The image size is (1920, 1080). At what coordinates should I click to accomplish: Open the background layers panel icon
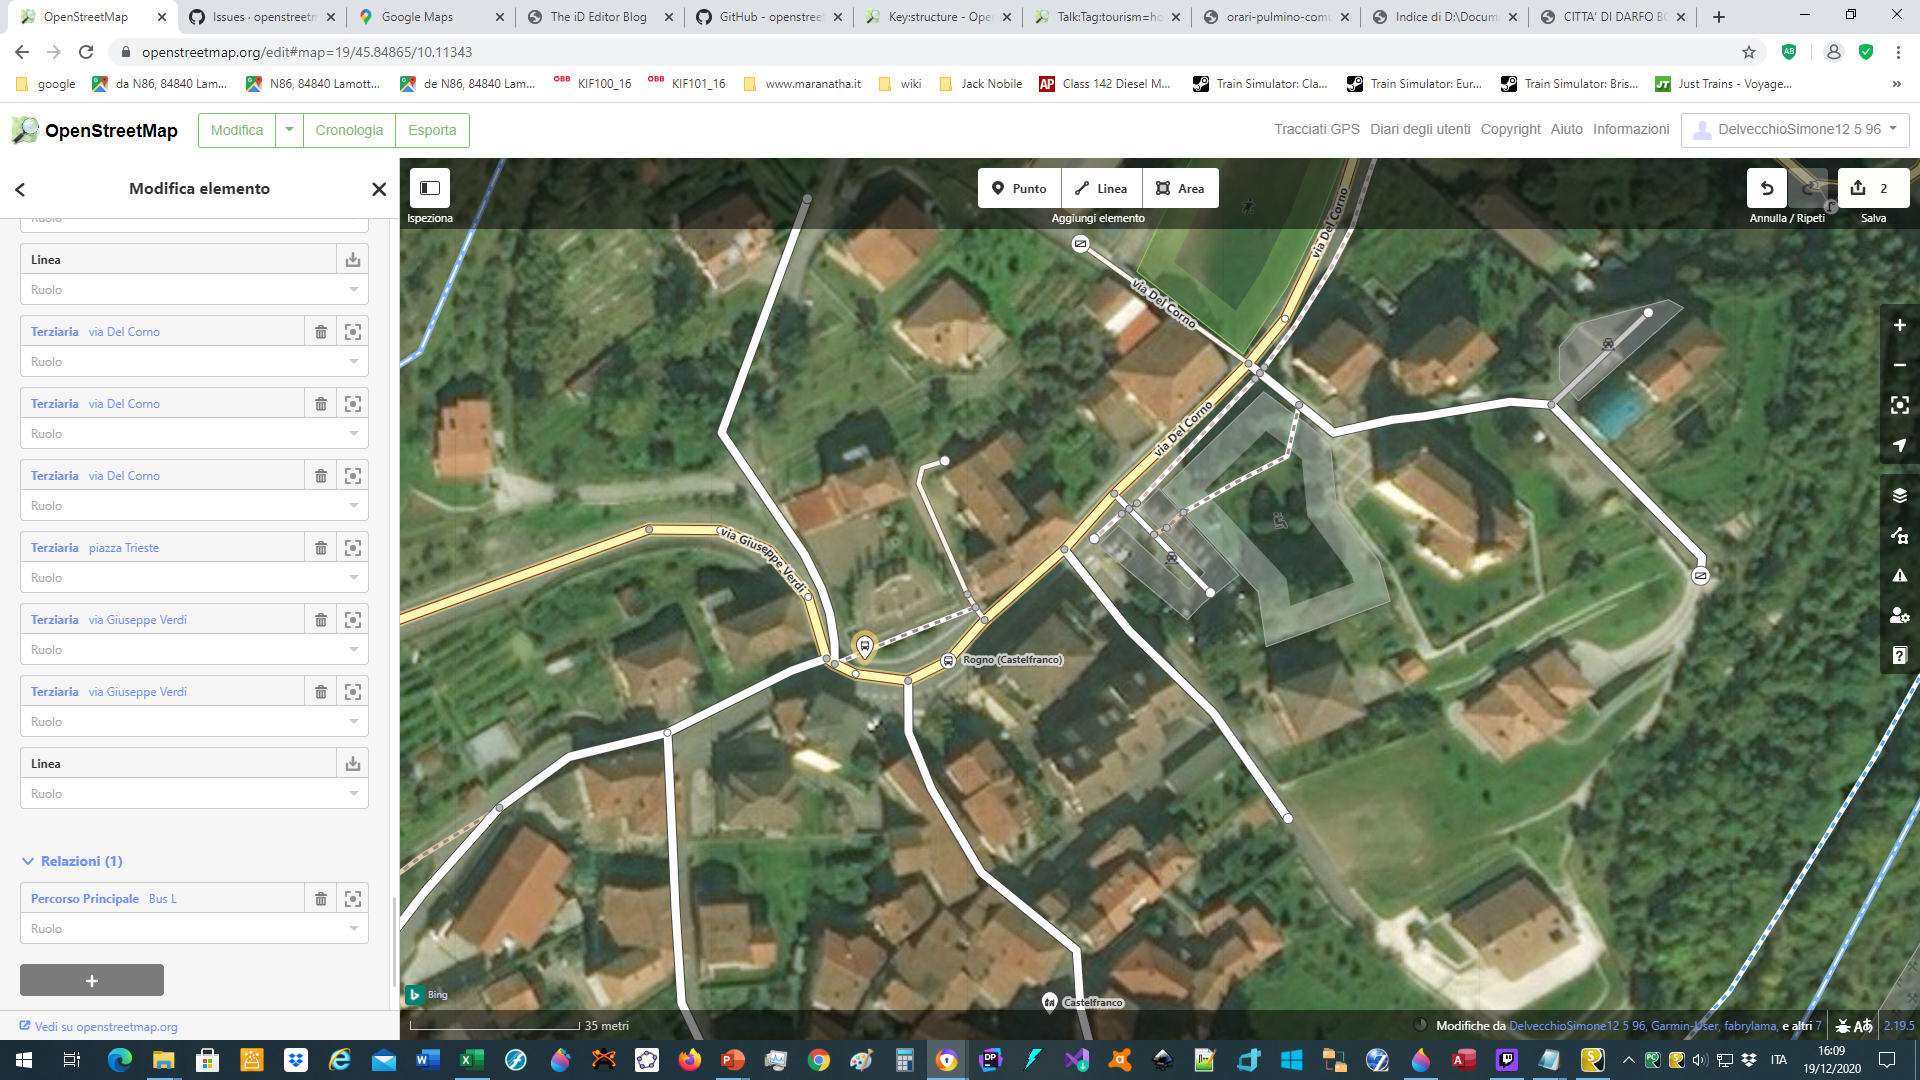coord(1900,495)
